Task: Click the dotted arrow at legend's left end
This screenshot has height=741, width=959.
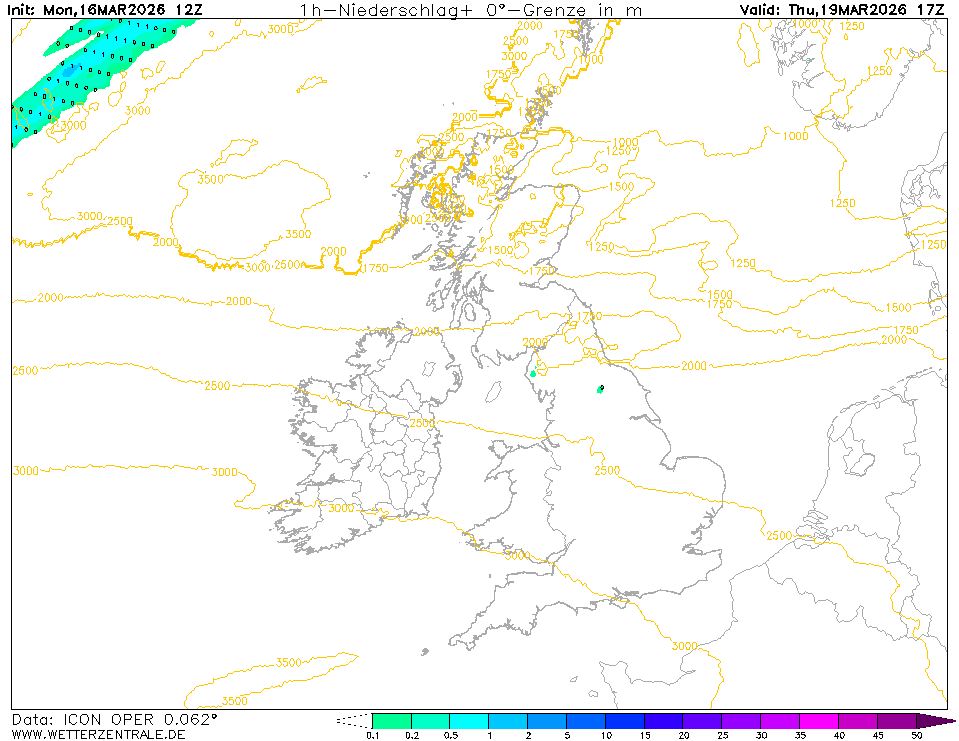Action: click(352, 720)
